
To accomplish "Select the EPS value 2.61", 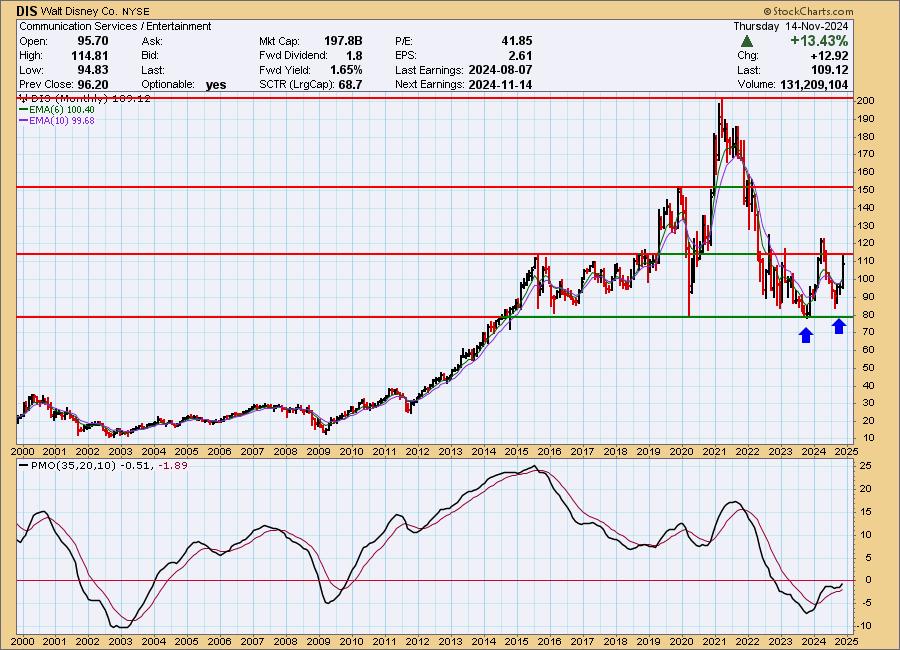I will [521, 56].
